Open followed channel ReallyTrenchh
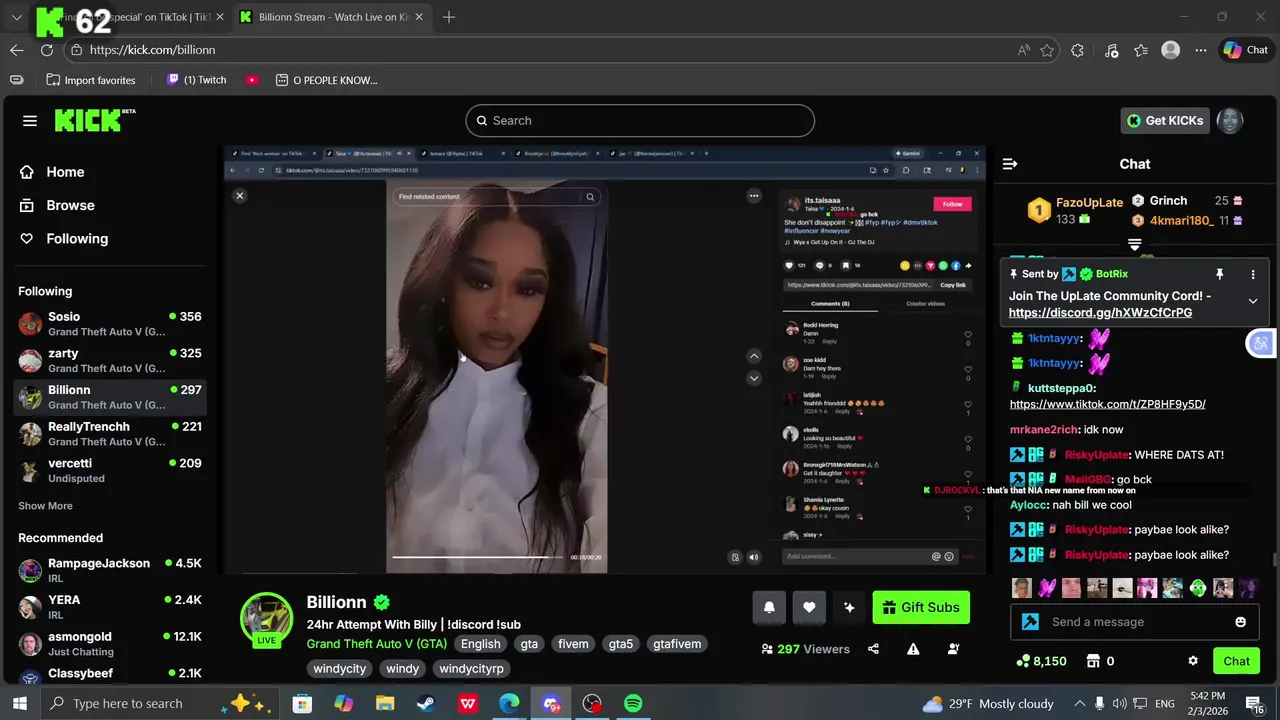This screenshot has width=1280, height=720. pos(110,434)
